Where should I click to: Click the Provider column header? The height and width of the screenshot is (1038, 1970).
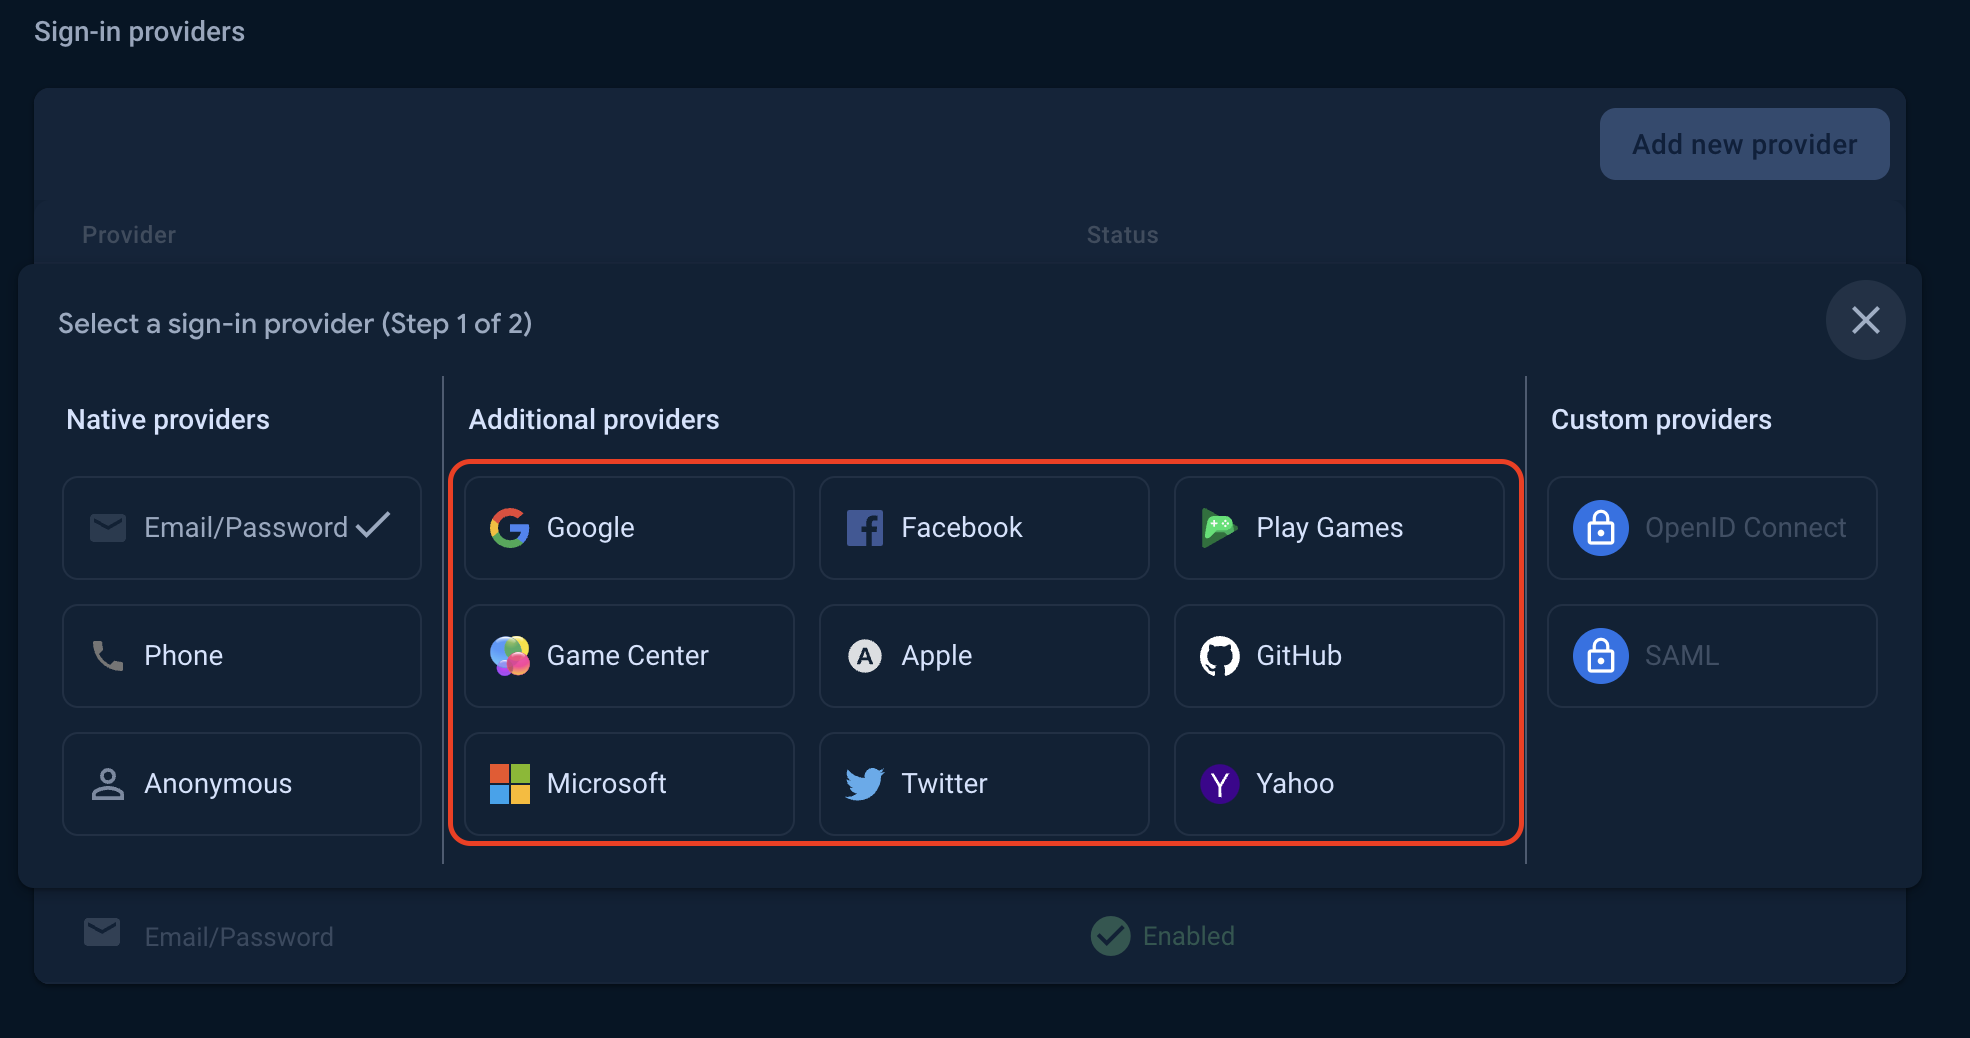click(x=129, y=235)
